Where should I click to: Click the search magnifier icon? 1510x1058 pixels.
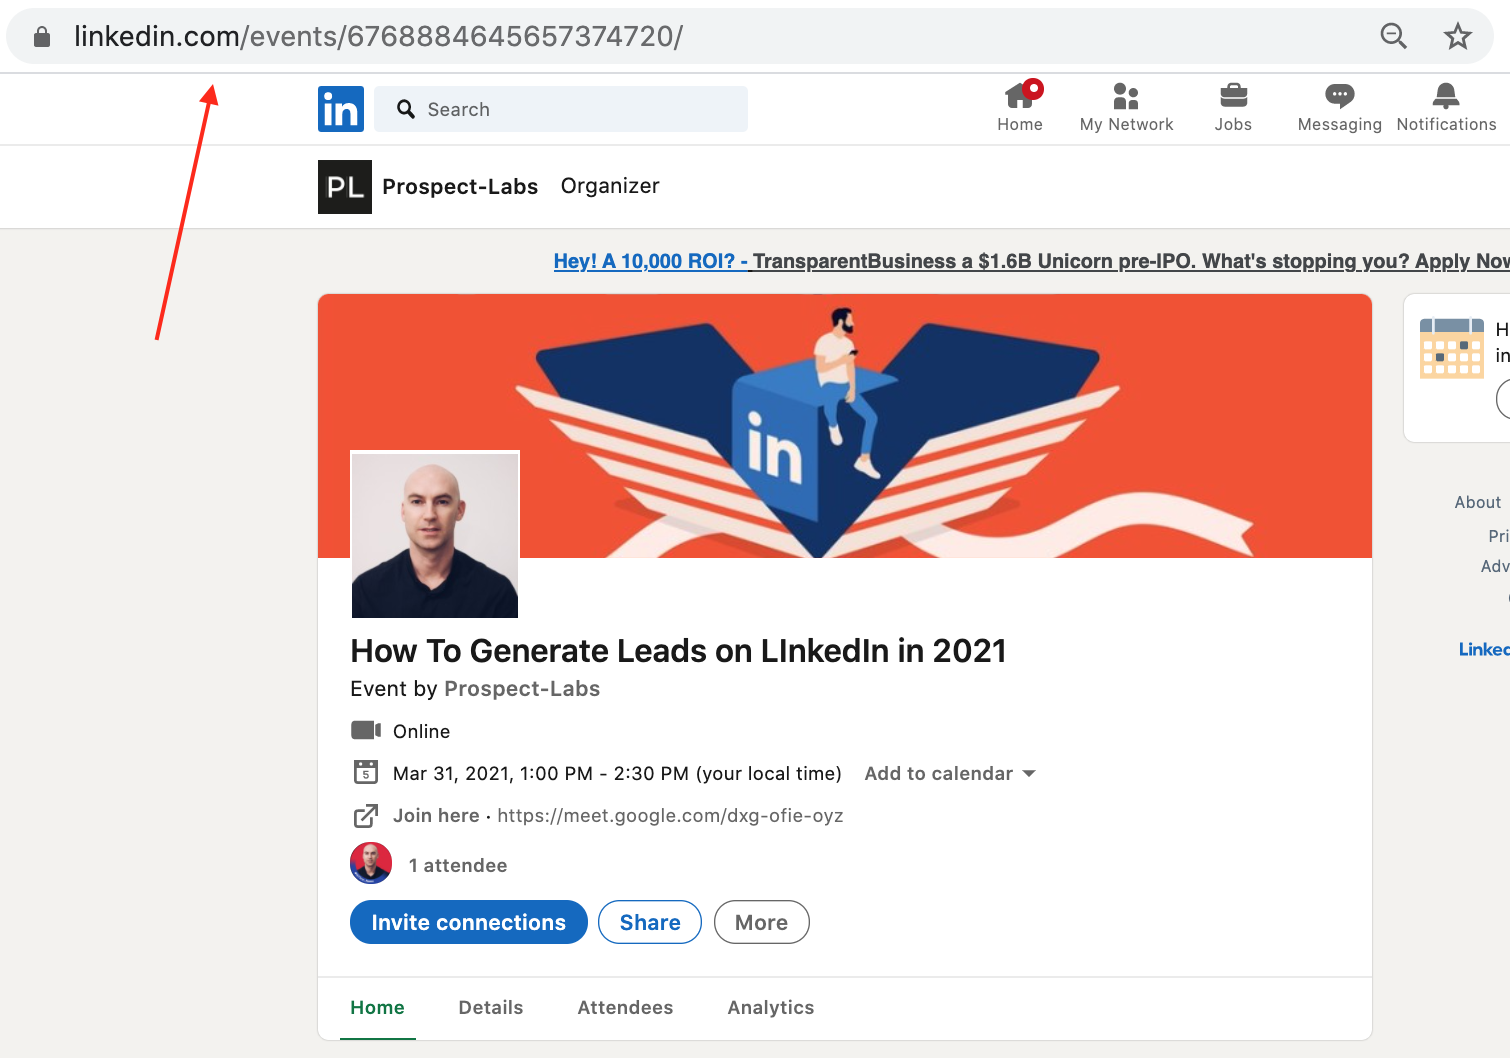point(405,109)
